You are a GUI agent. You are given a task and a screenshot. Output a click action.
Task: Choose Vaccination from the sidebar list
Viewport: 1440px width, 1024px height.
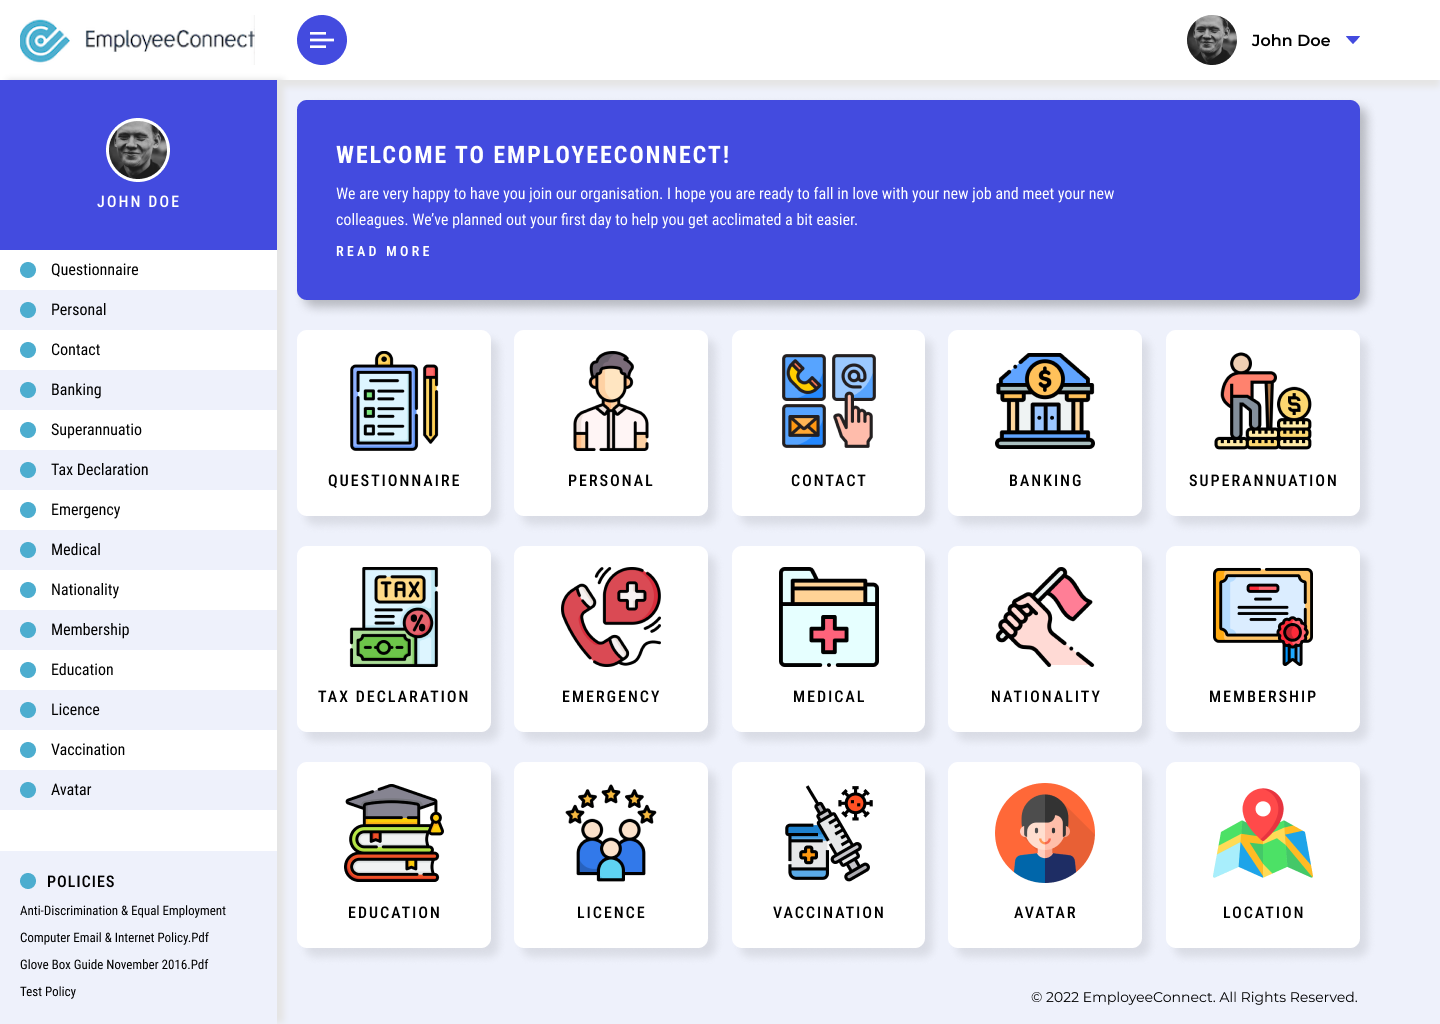[x=88, y=750]
